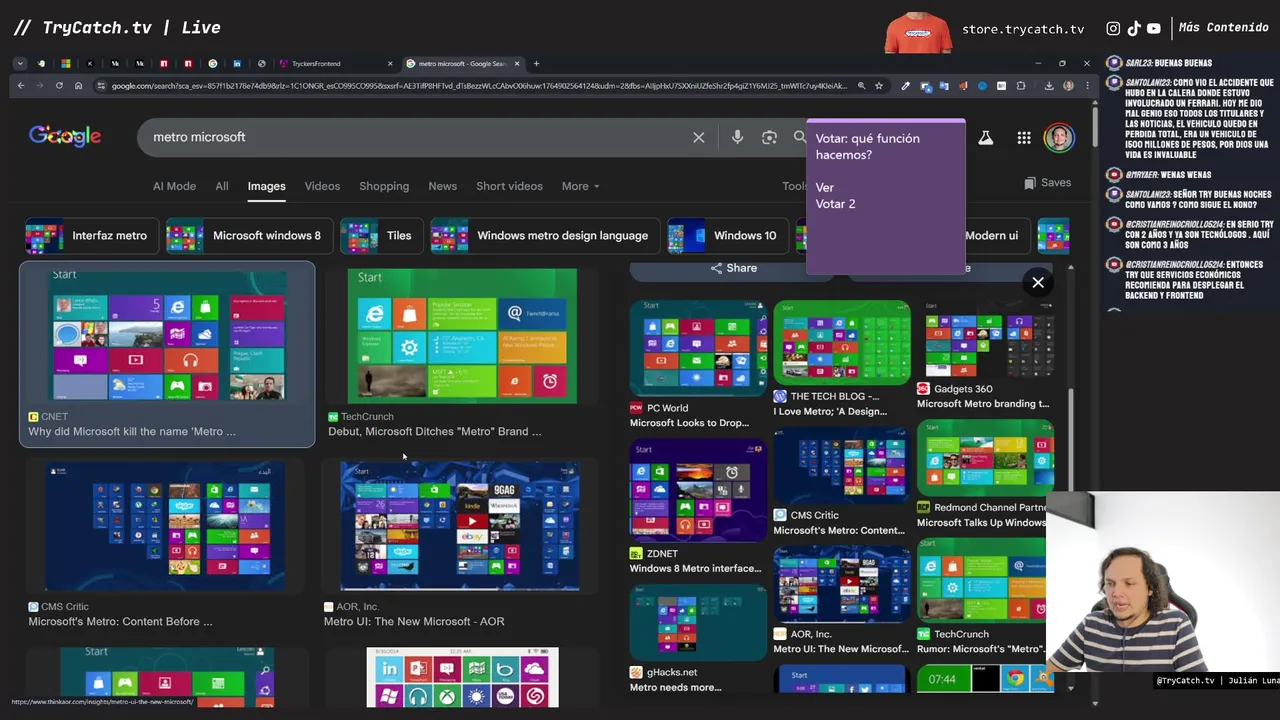Start voice search with the microphone icon
The height and width of the screenshot is (720, 1280).
coord(737,137)
